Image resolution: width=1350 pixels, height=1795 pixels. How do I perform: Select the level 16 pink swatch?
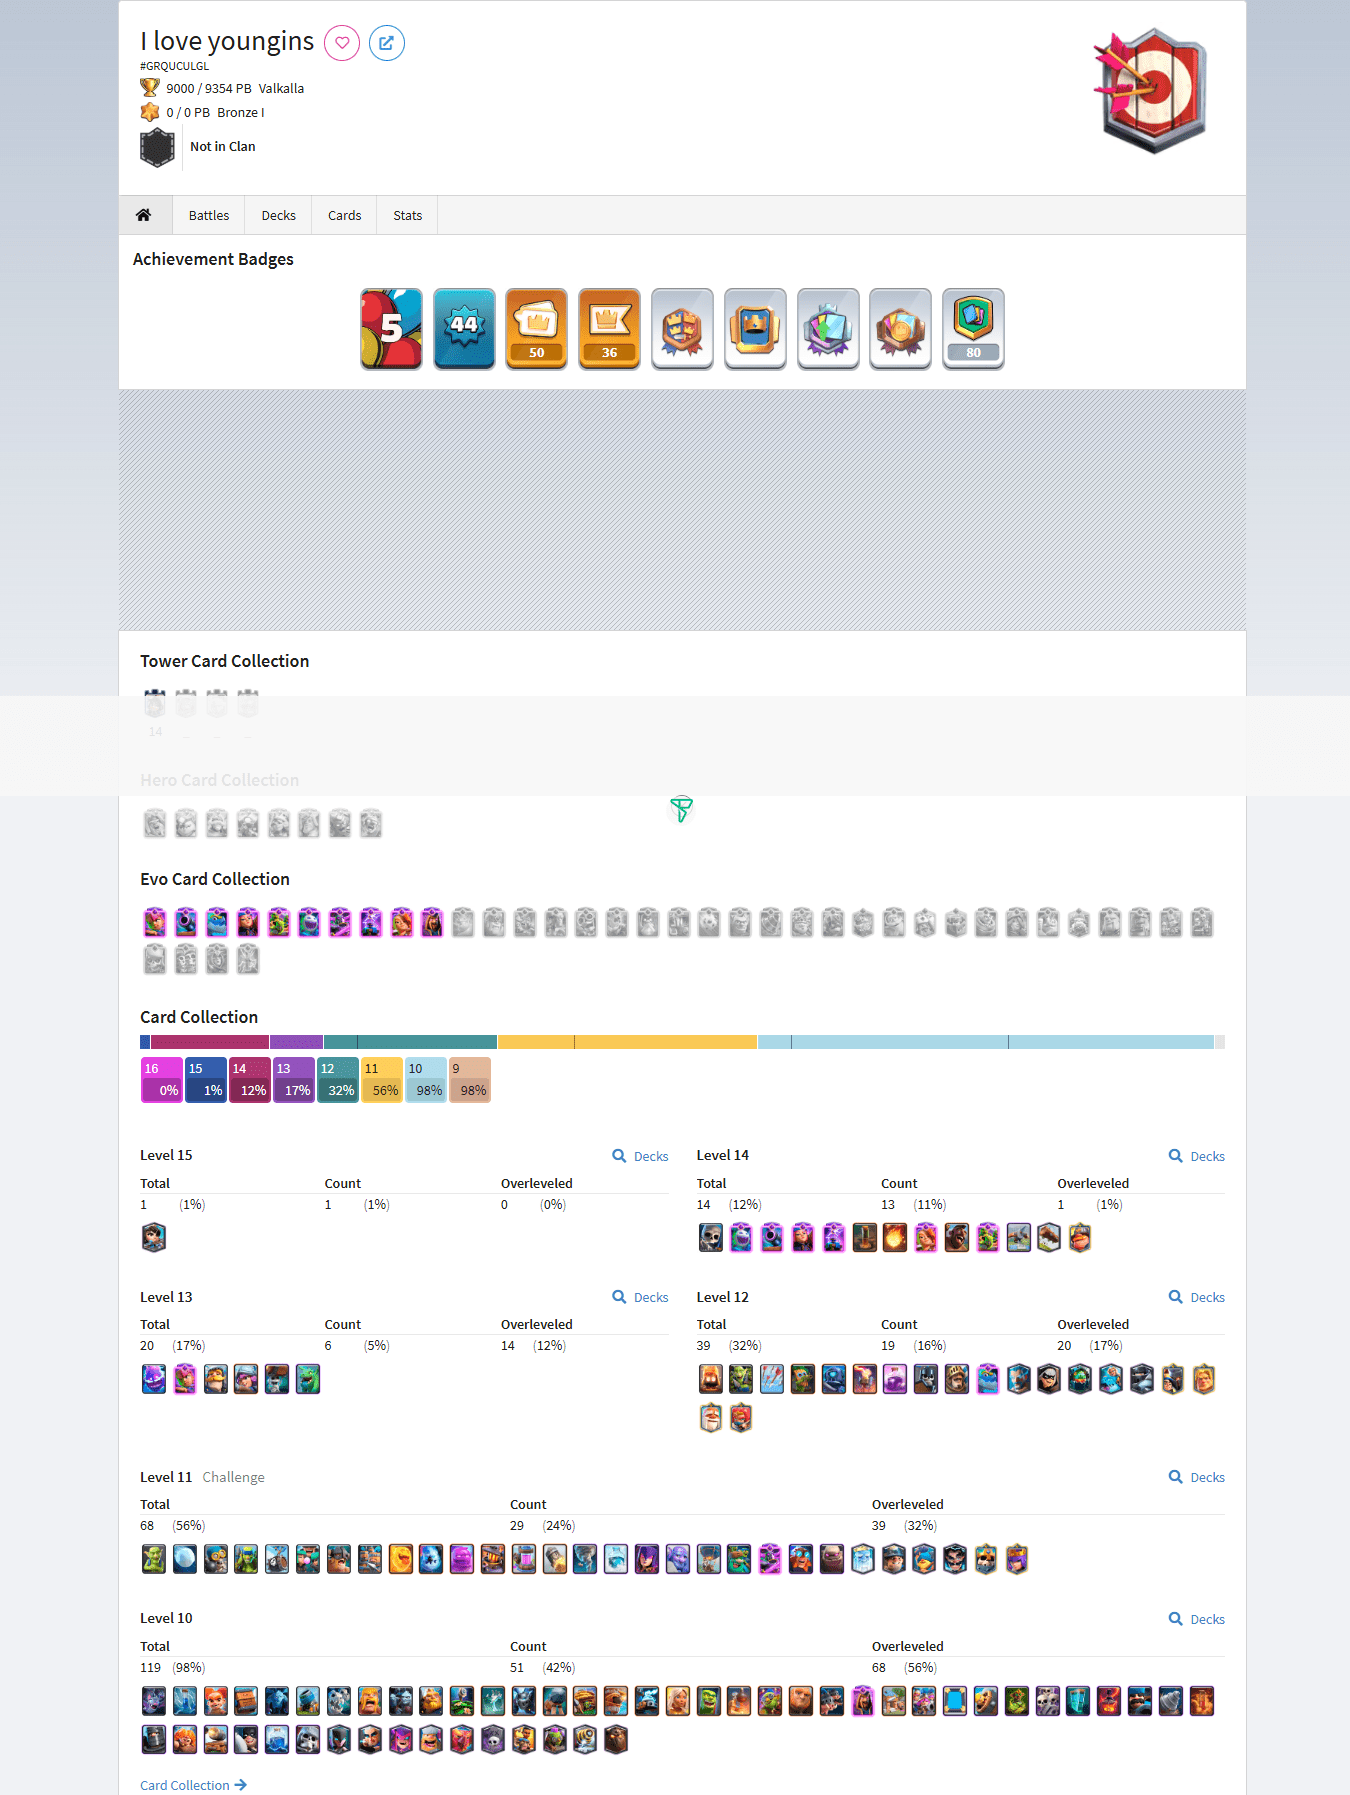click(161, 1080)
